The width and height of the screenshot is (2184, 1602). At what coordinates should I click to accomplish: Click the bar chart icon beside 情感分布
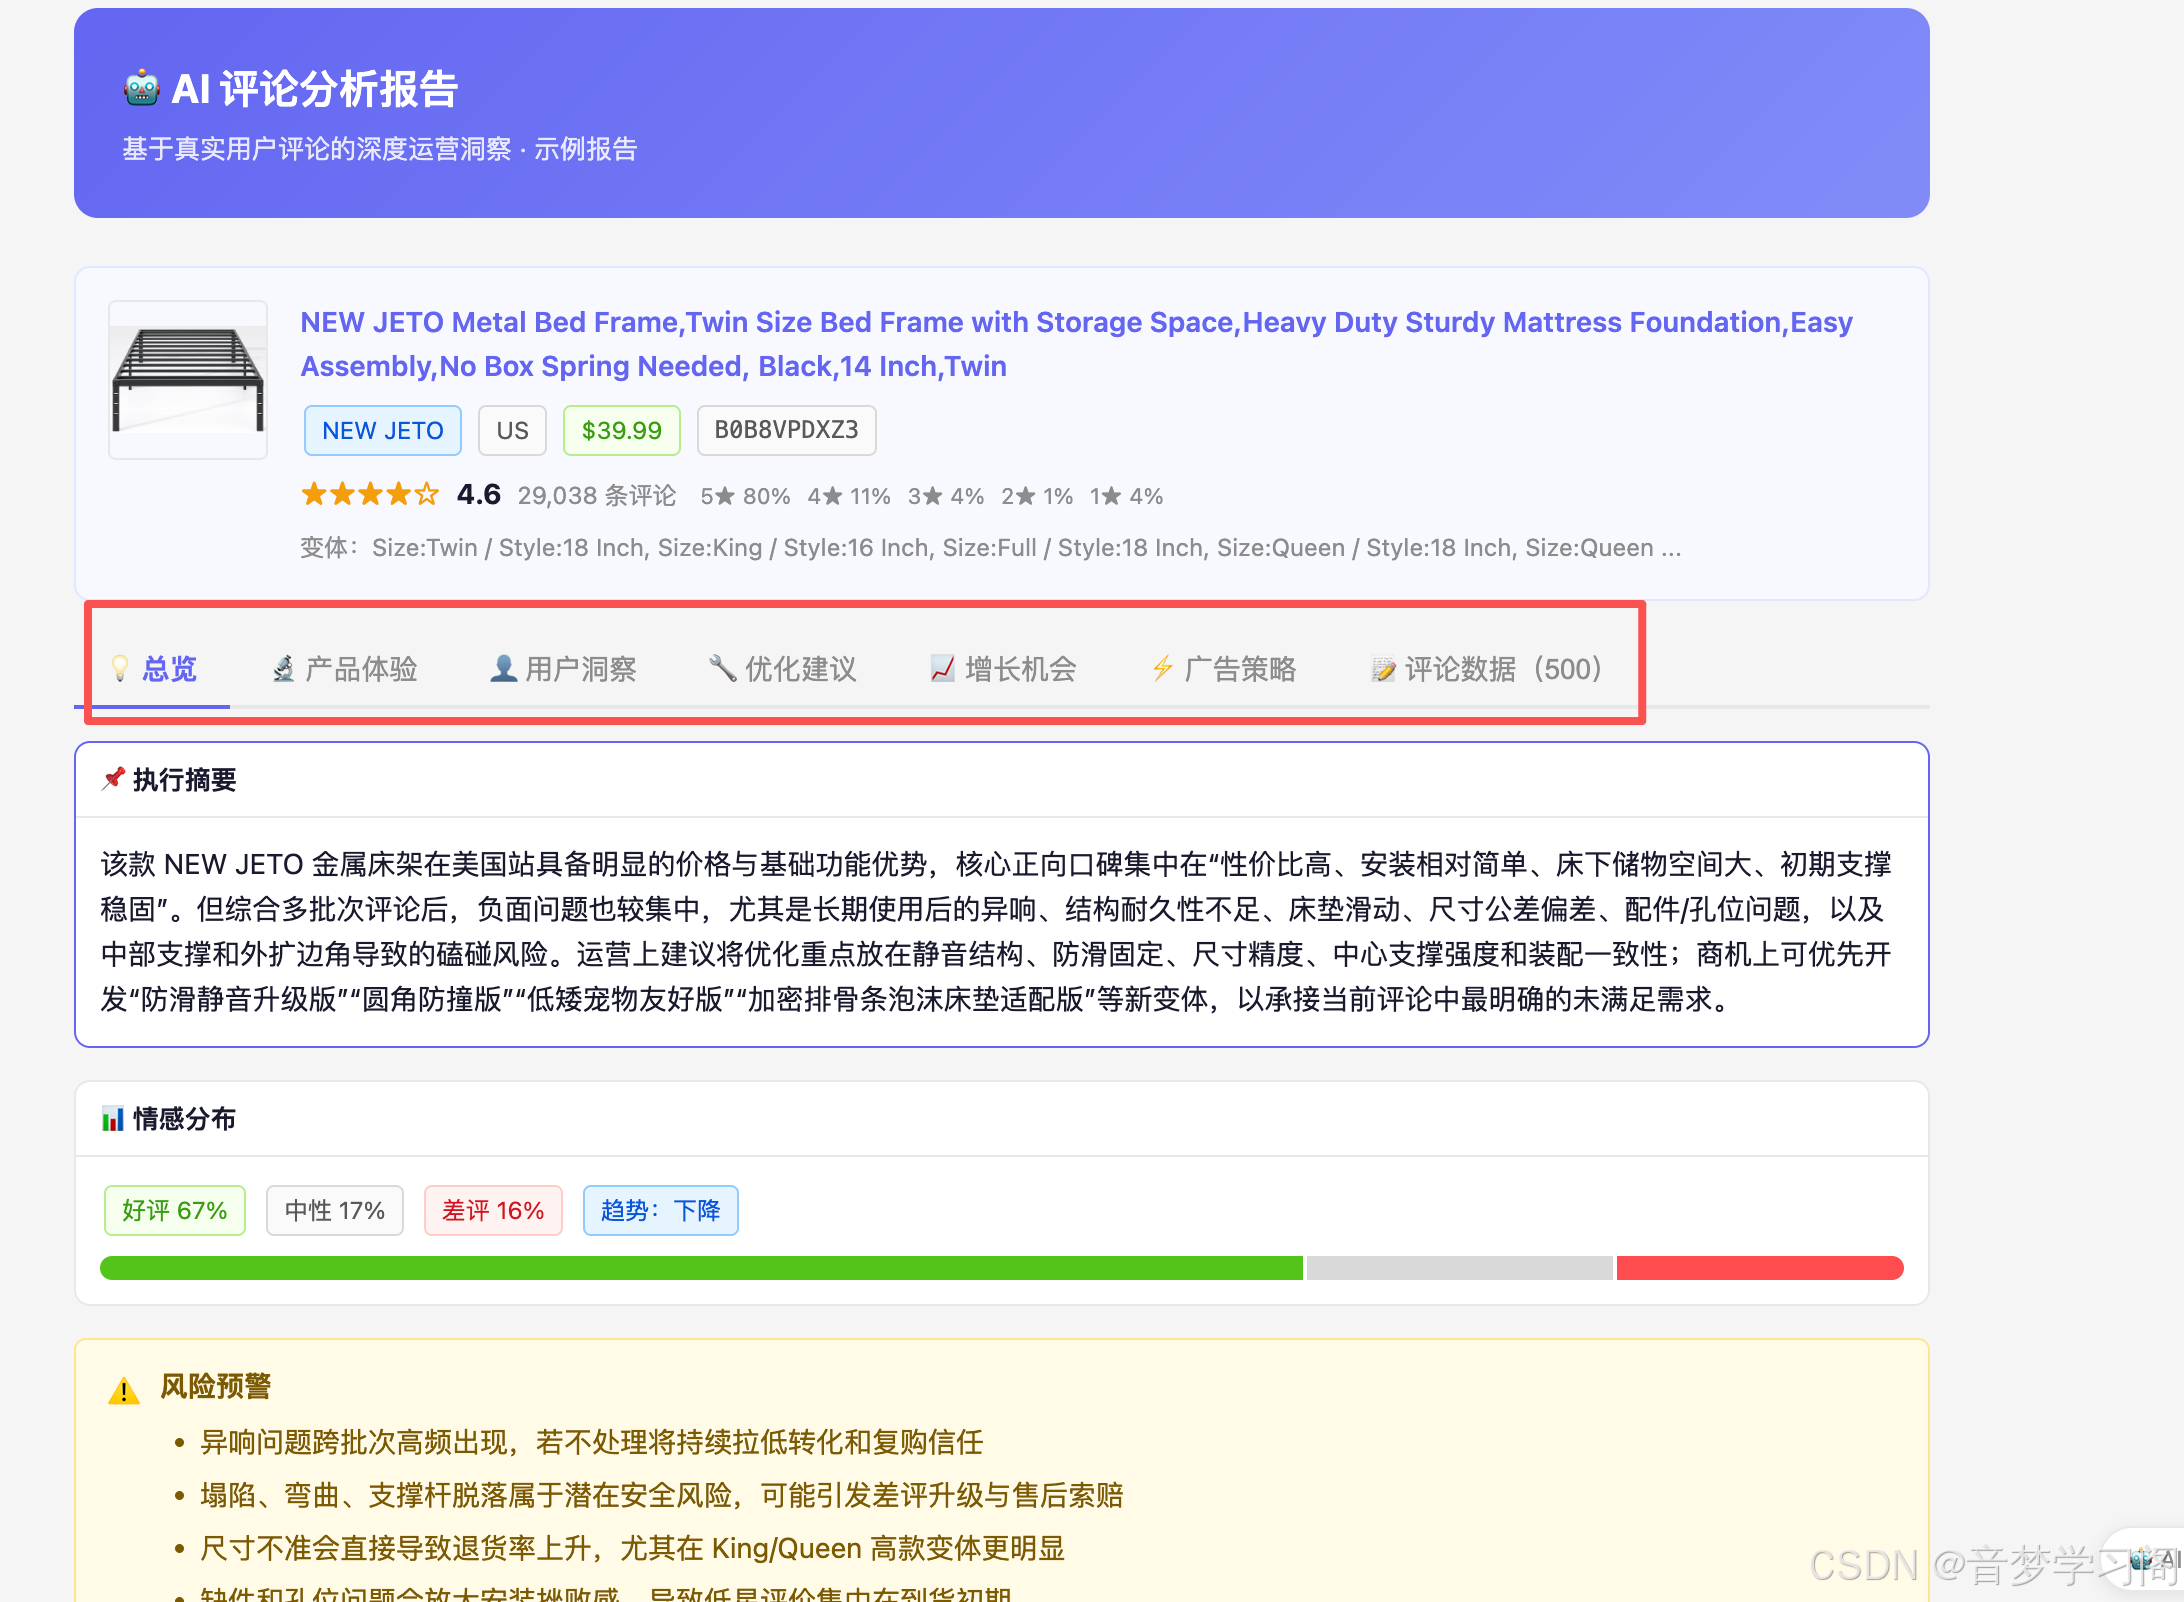113,1118
